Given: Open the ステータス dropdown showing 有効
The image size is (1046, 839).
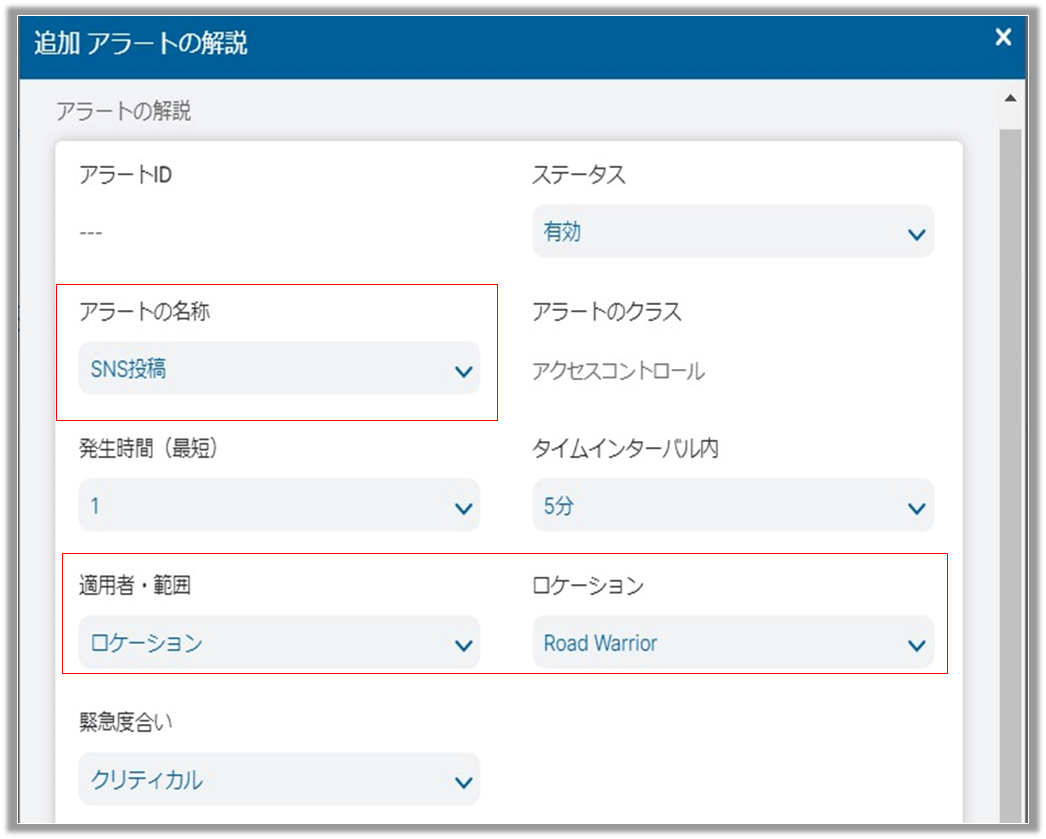Looking at the screenshot, I should (x=733, y=231).
